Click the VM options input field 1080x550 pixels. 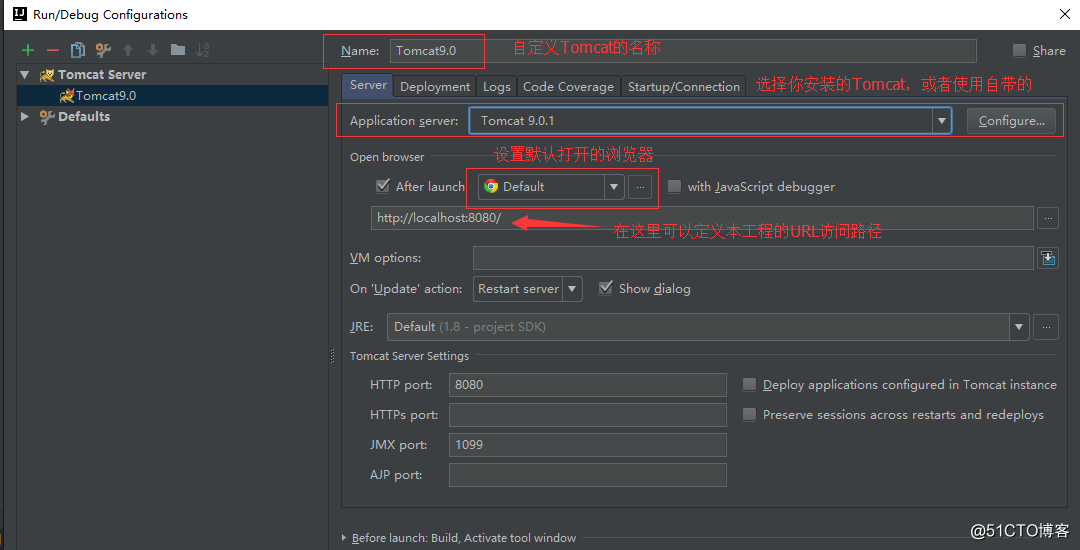point(753,258)
